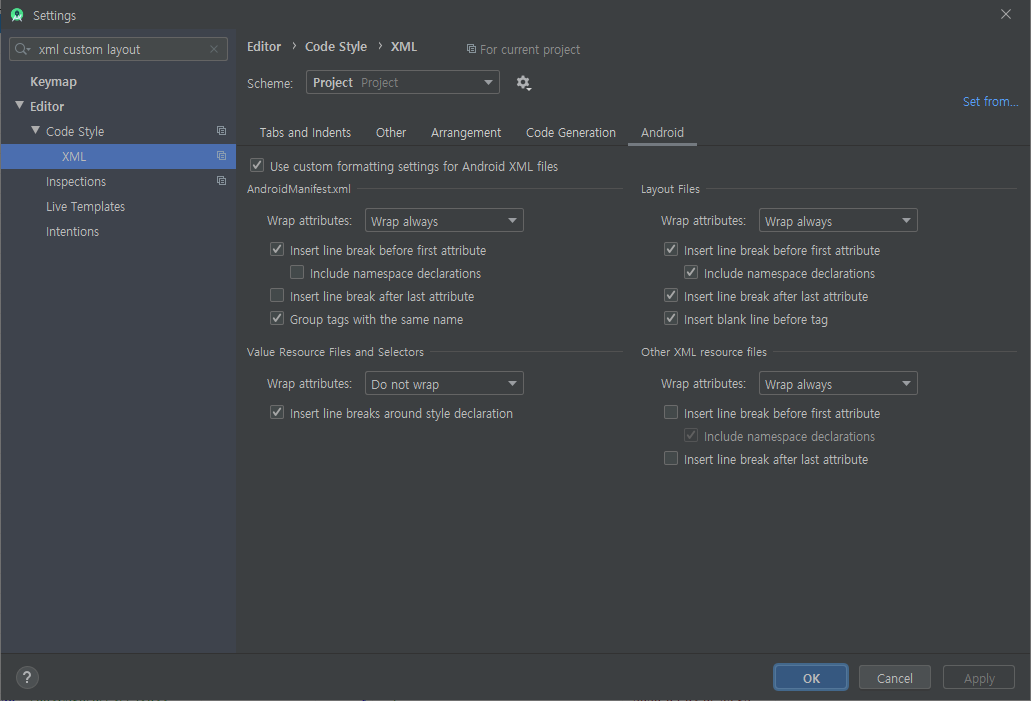The image size is (1031, 701).
Task: Switch to Tabs and Indents tab
Action: [305, 132]
